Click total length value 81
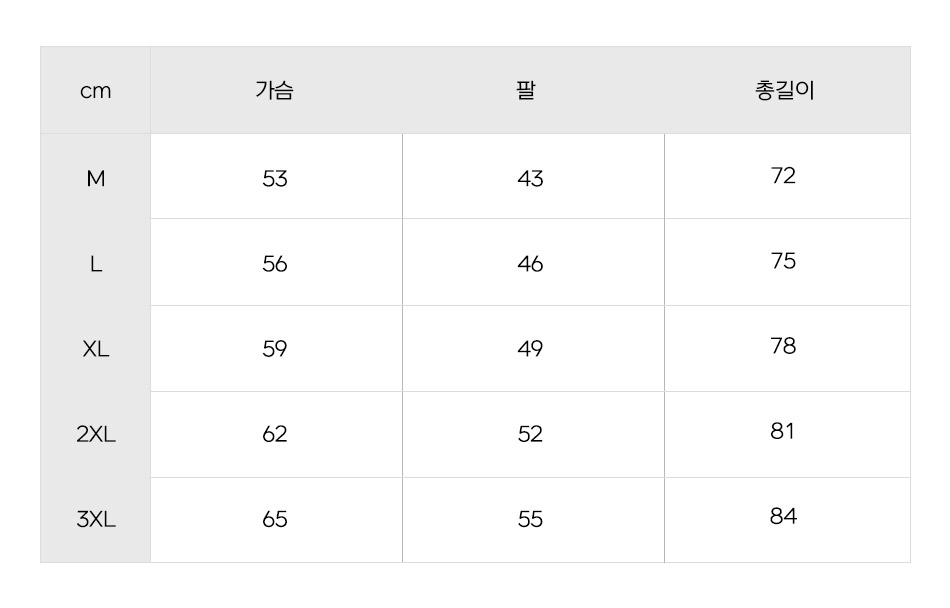The height and width of the screenshot is (608, 950). pos(782,431)
